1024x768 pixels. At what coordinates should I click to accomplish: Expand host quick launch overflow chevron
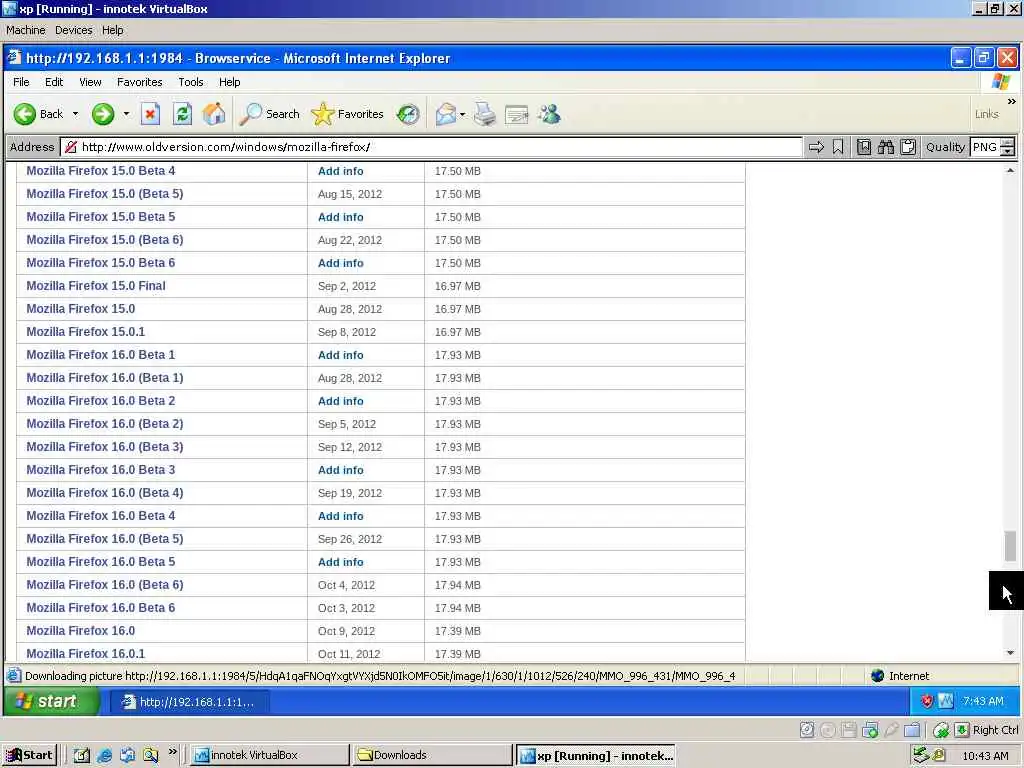172,752
